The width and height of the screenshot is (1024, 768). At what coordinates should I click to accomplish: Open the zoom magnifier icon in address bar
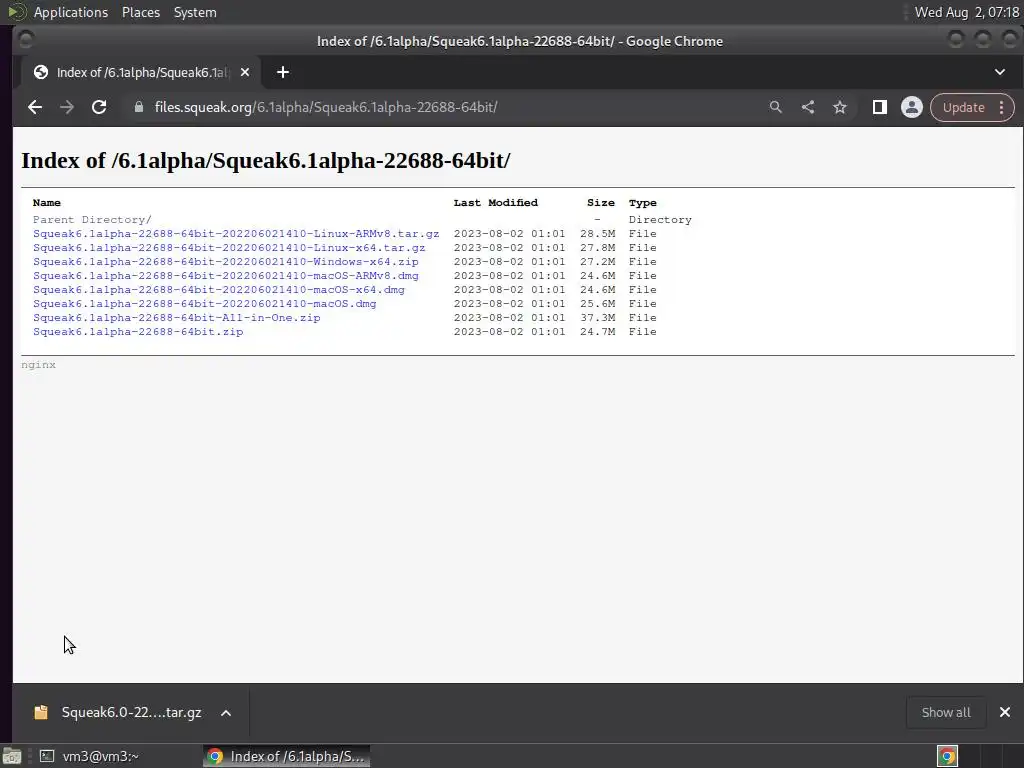tap(775, 107)
